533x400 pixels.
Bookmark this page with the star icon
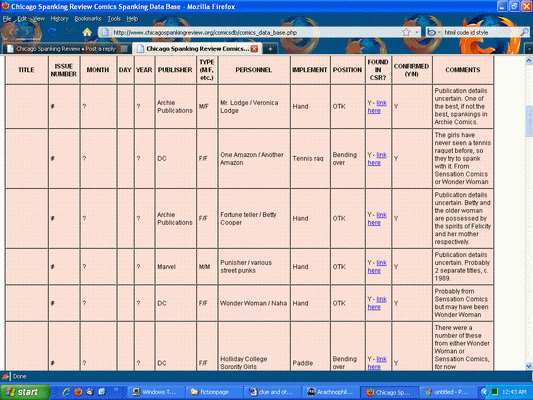[406, 32]
